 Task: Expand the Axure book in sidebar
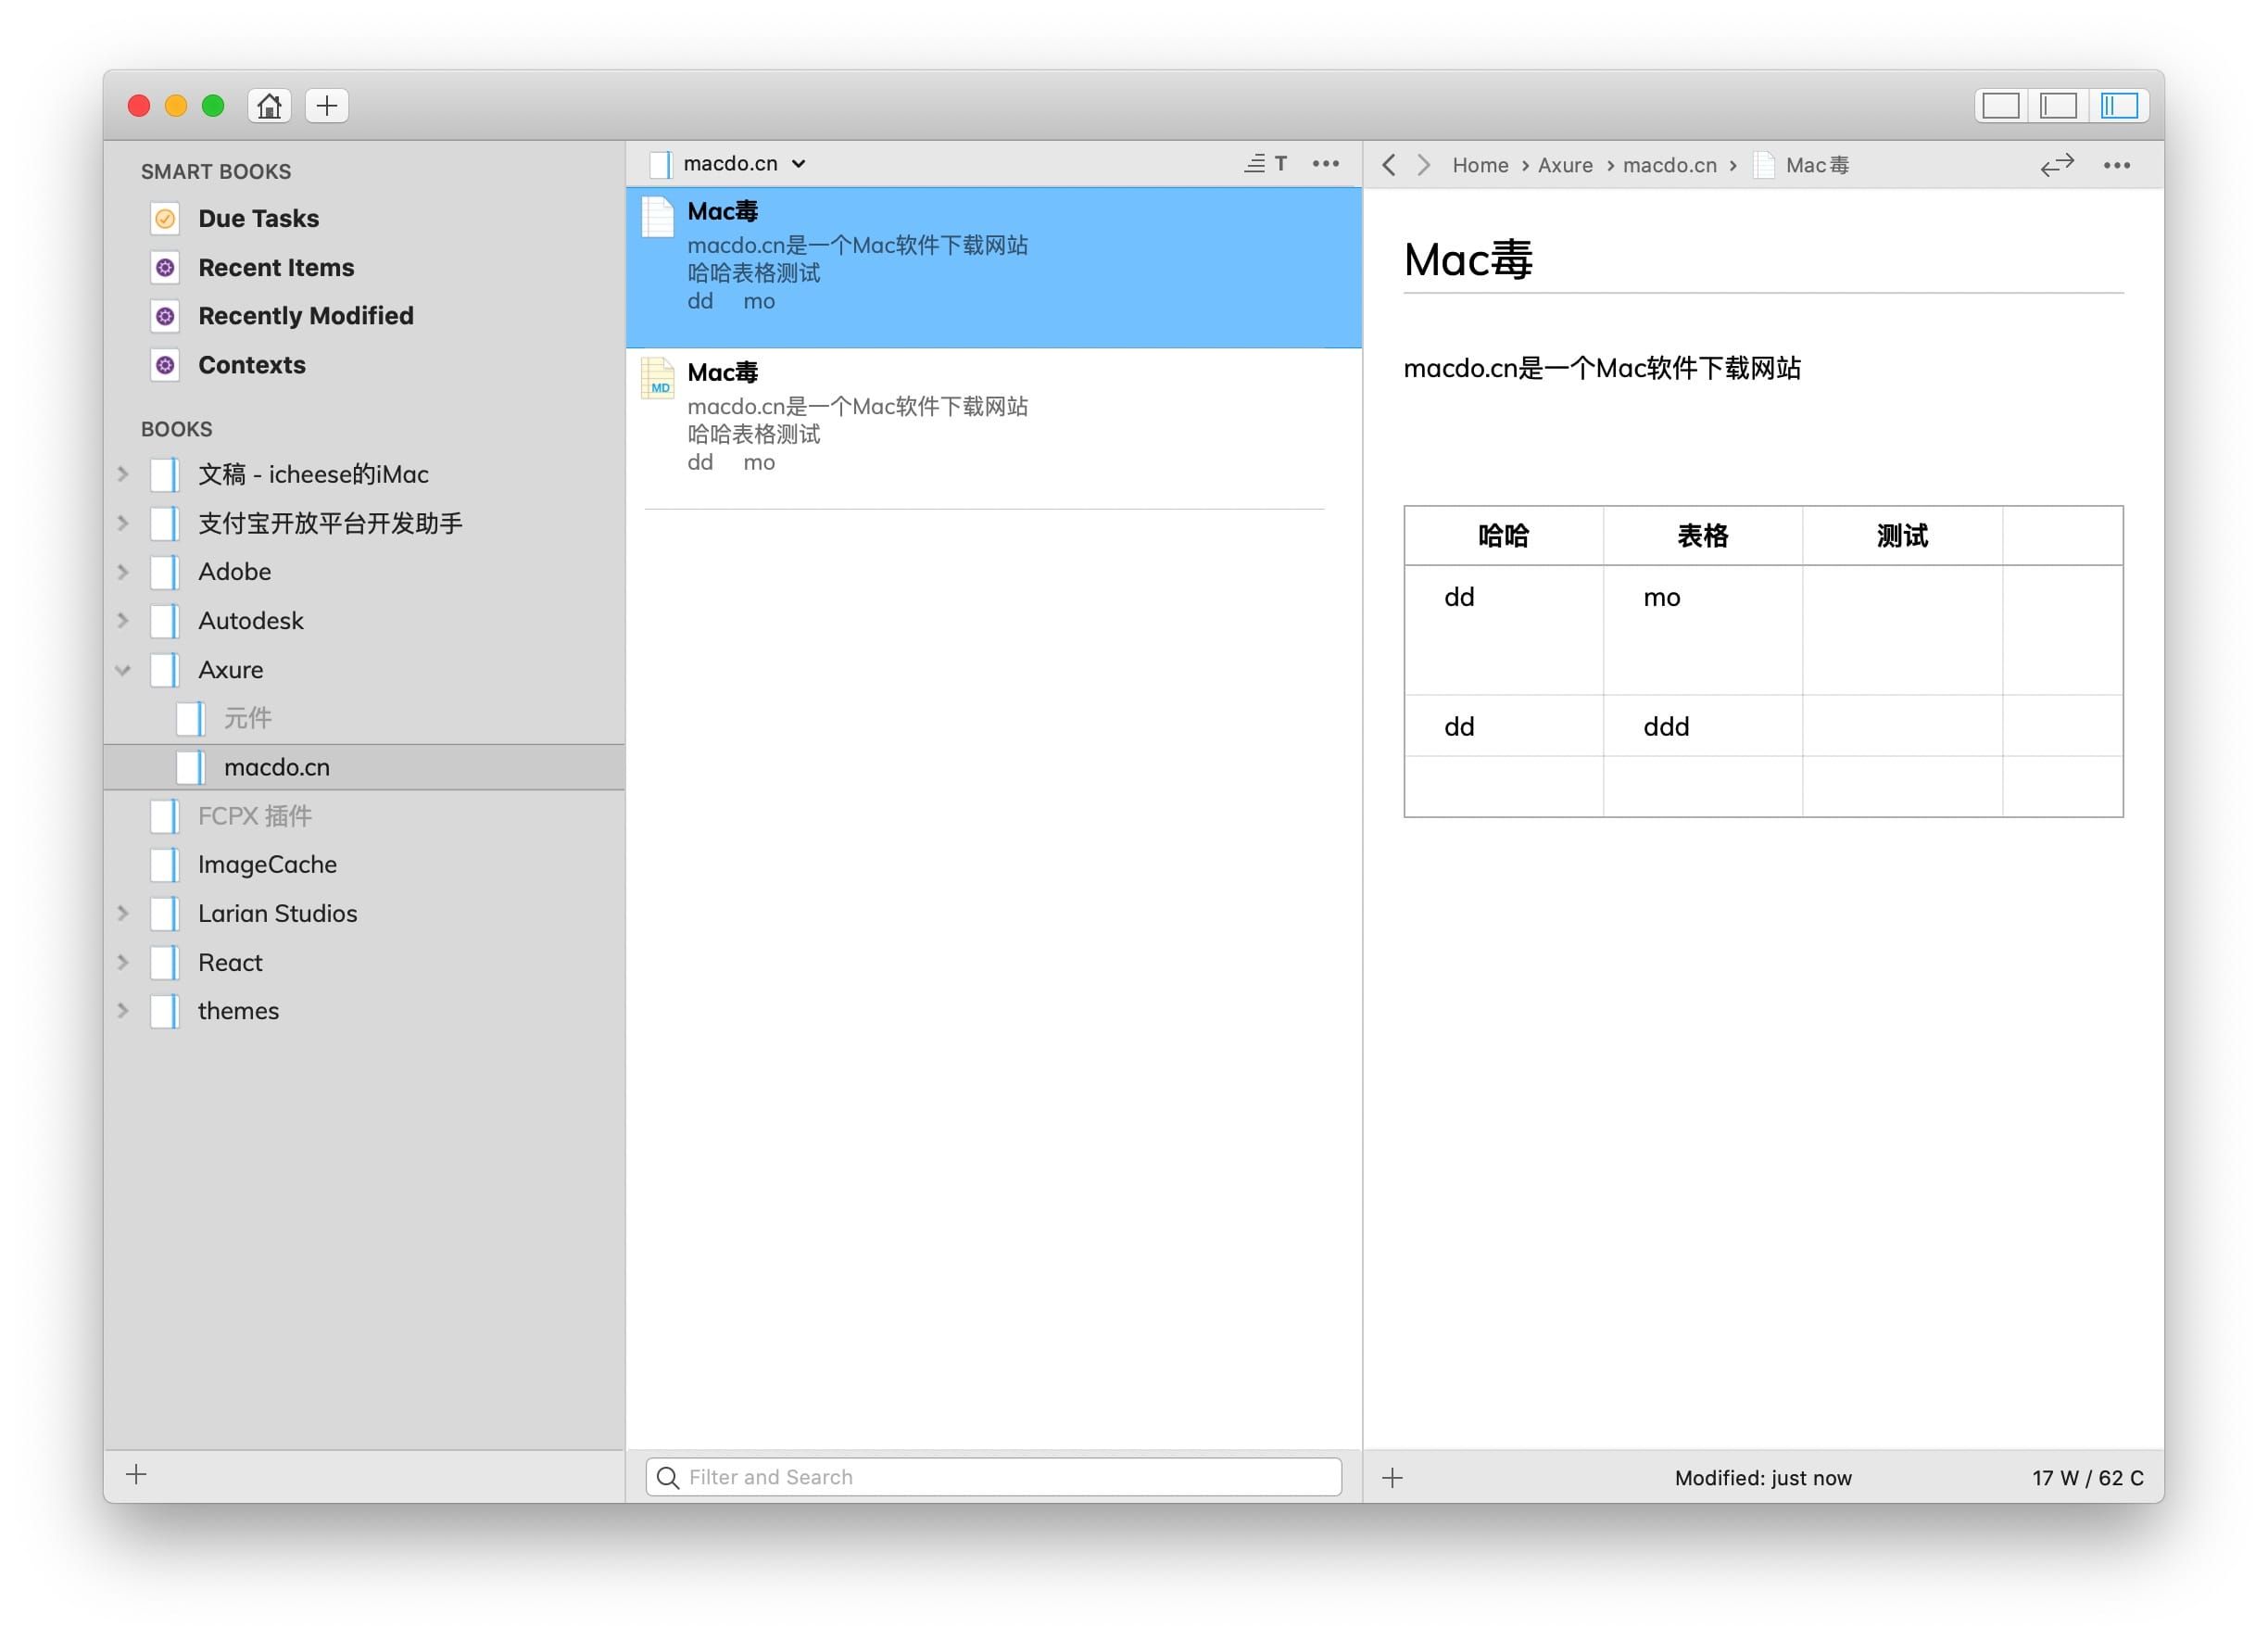123,668
